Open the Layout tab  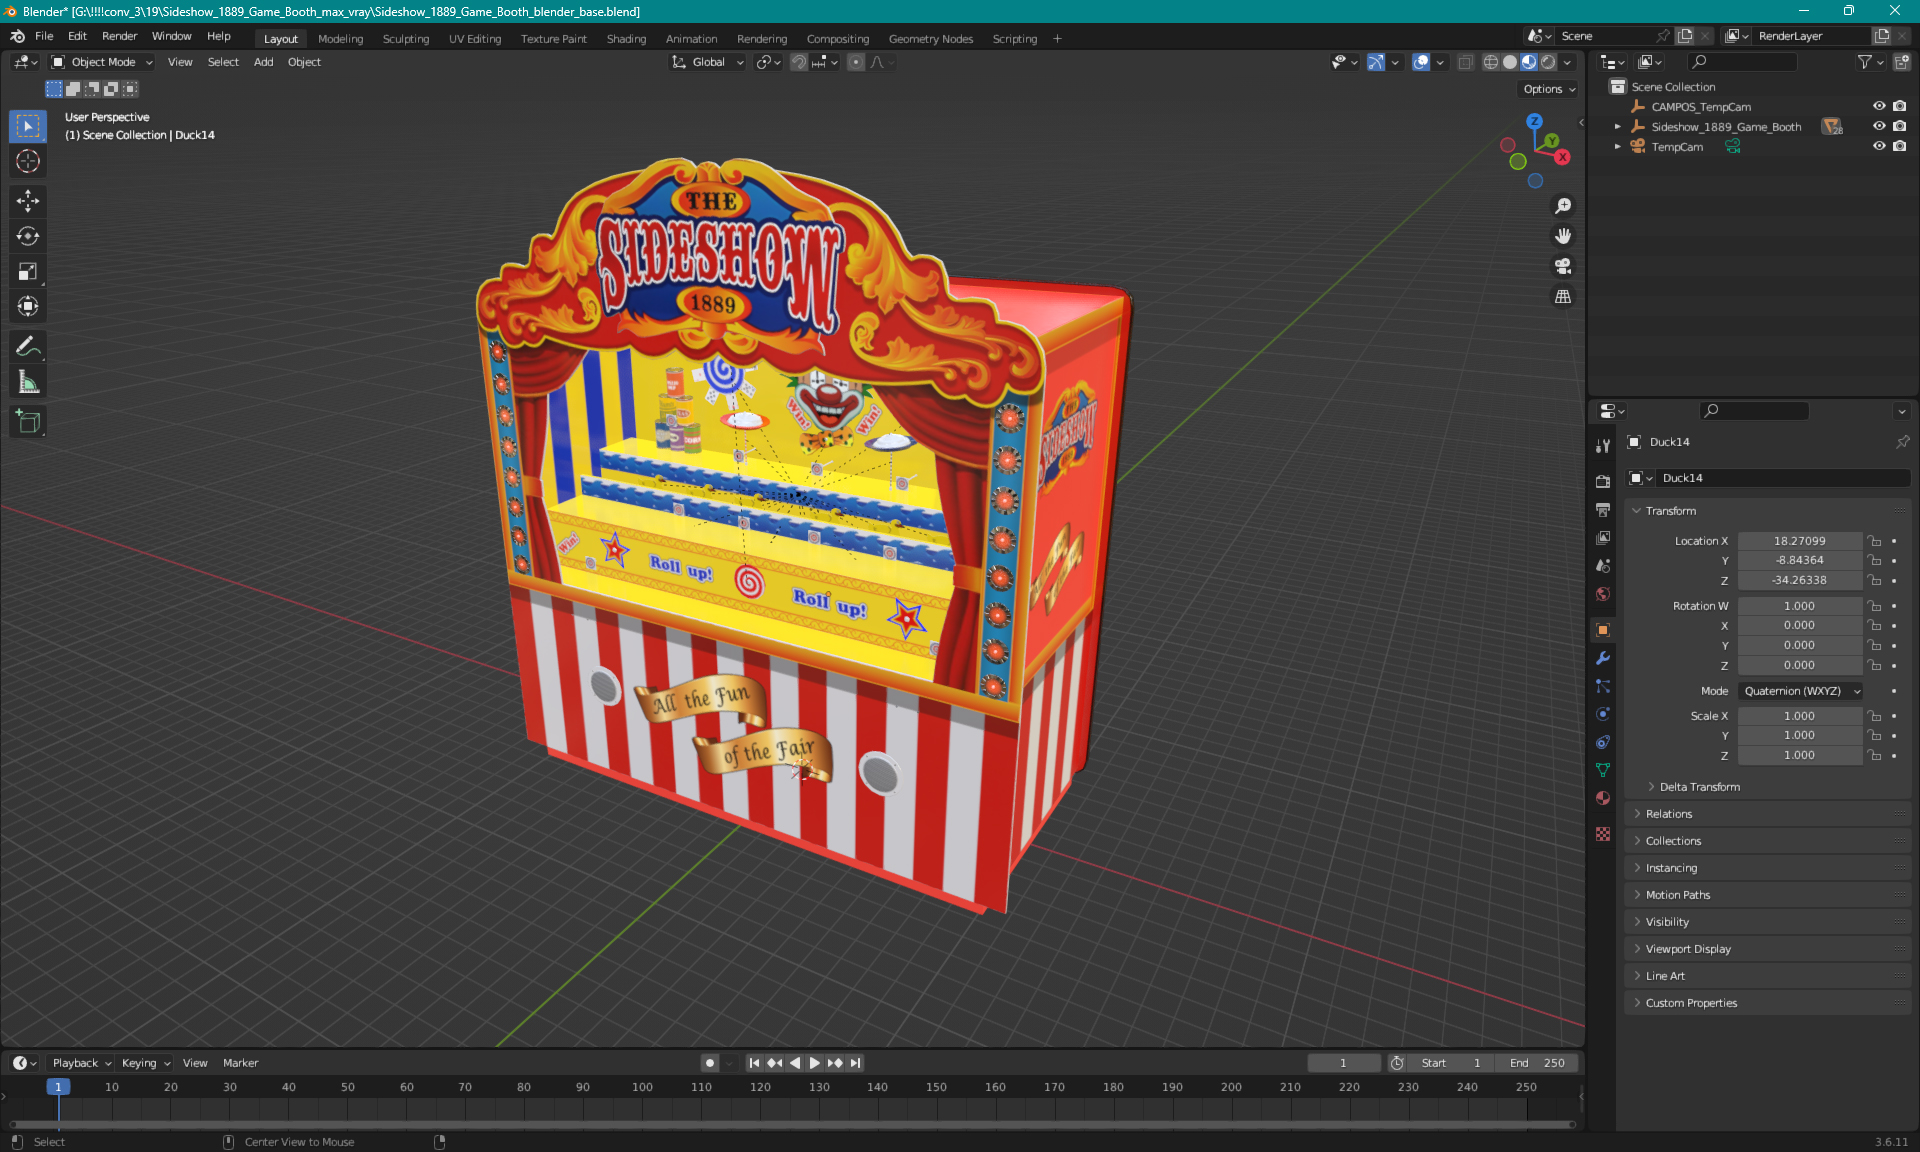pos(280,37)
